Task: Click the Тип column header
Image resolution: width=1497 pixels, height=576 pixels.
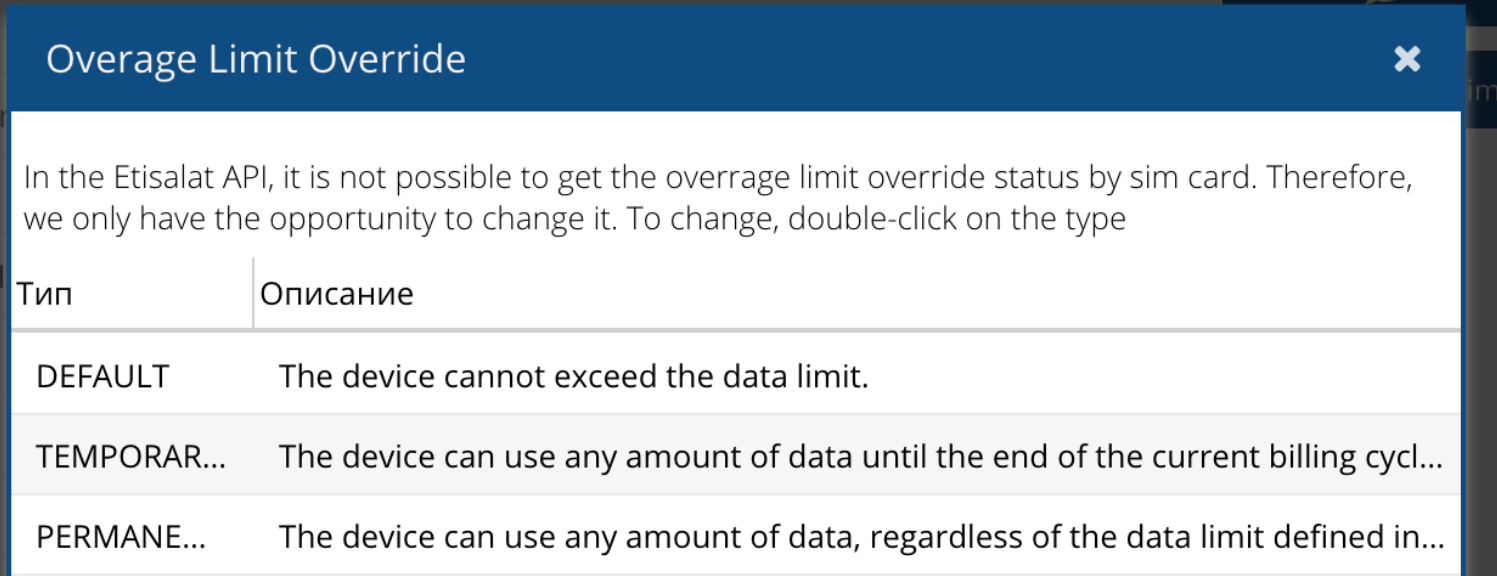Action: 45,294
